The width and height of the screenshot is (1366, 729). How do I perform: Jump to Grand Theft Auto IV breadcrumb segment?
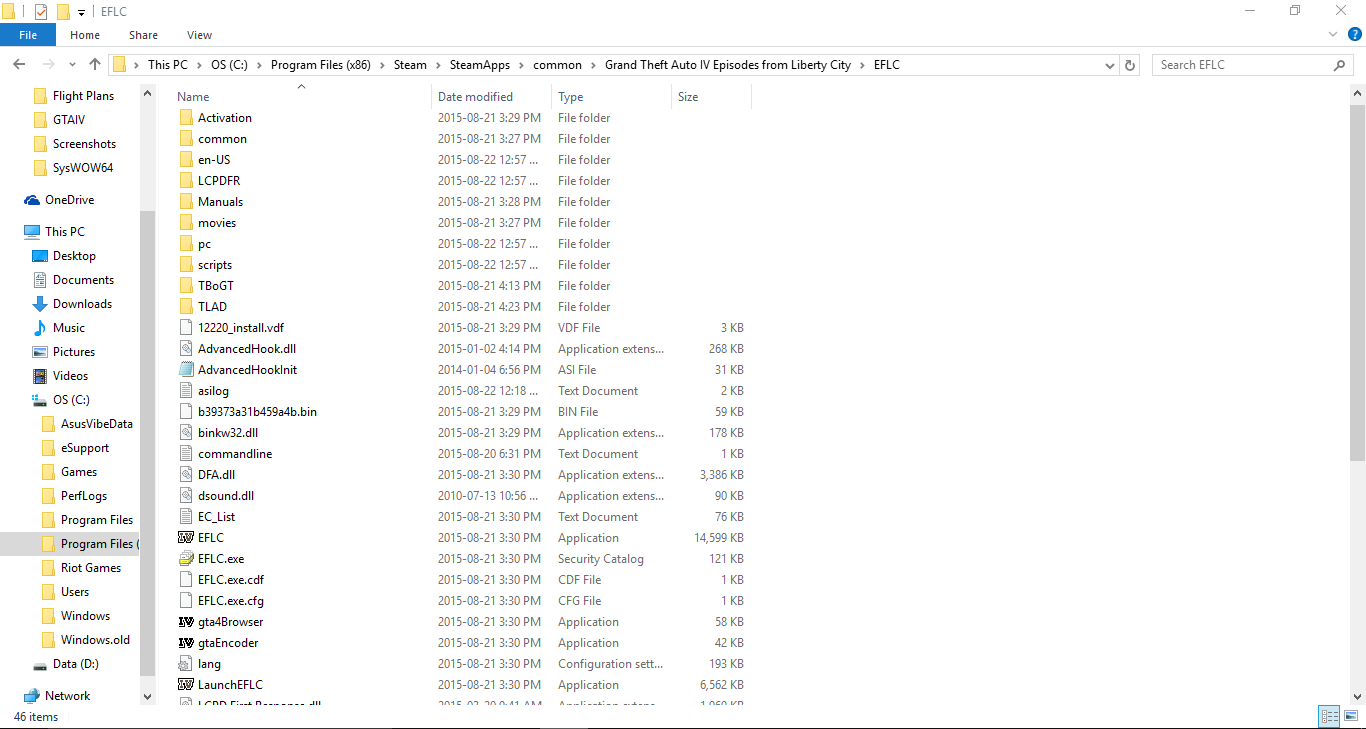tap(728, 65)
